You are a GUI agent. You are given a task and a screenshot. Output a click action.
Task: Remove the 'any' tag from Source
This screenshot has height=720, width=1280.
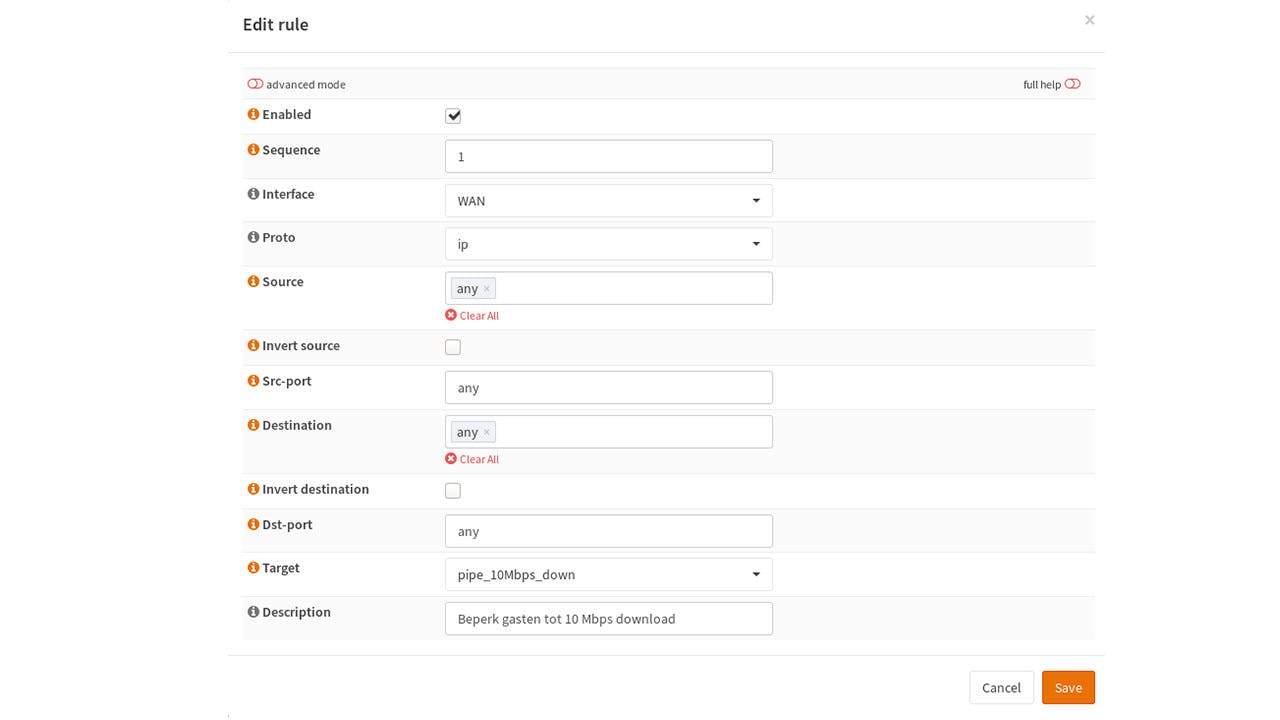(487, 289)
